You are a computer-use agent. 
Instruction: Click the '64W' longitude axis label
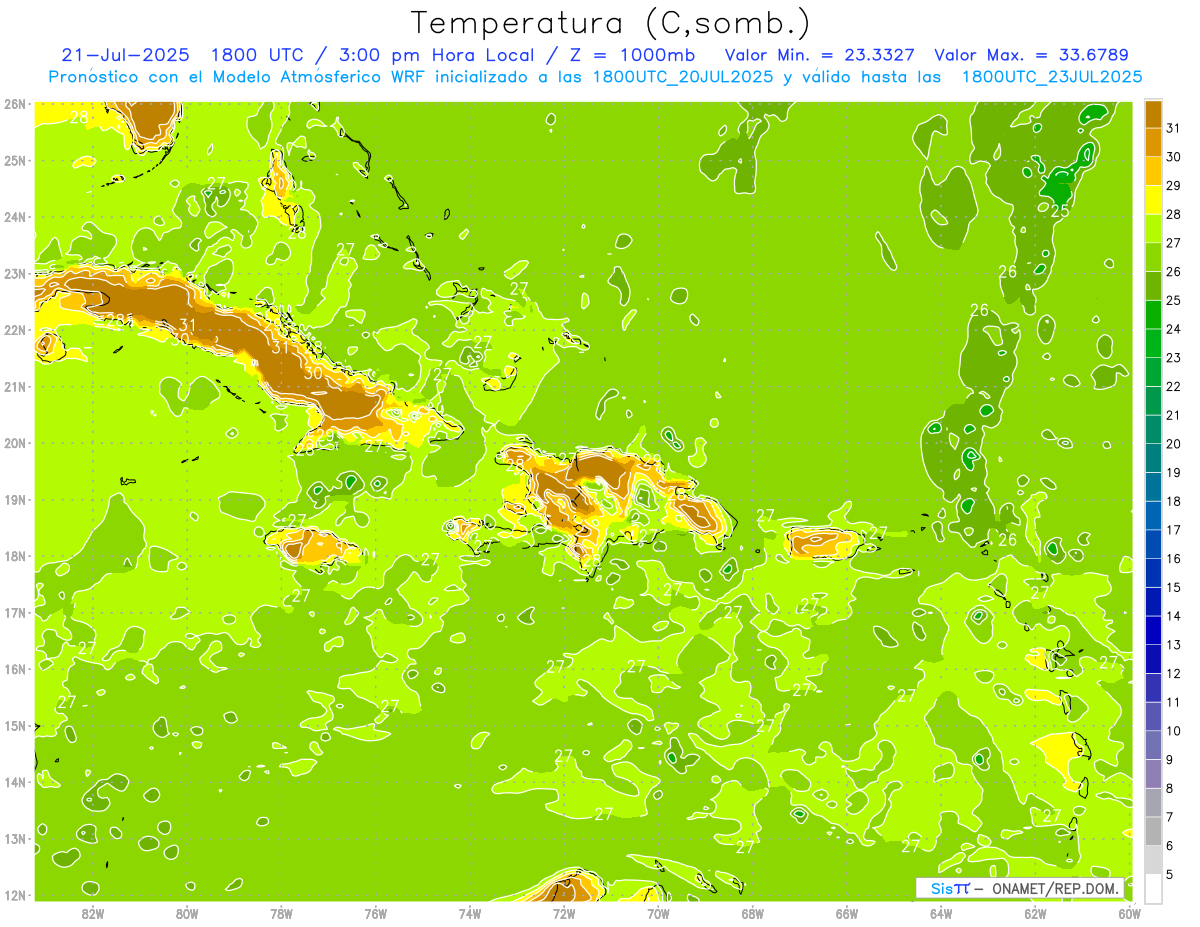point(941,913)
